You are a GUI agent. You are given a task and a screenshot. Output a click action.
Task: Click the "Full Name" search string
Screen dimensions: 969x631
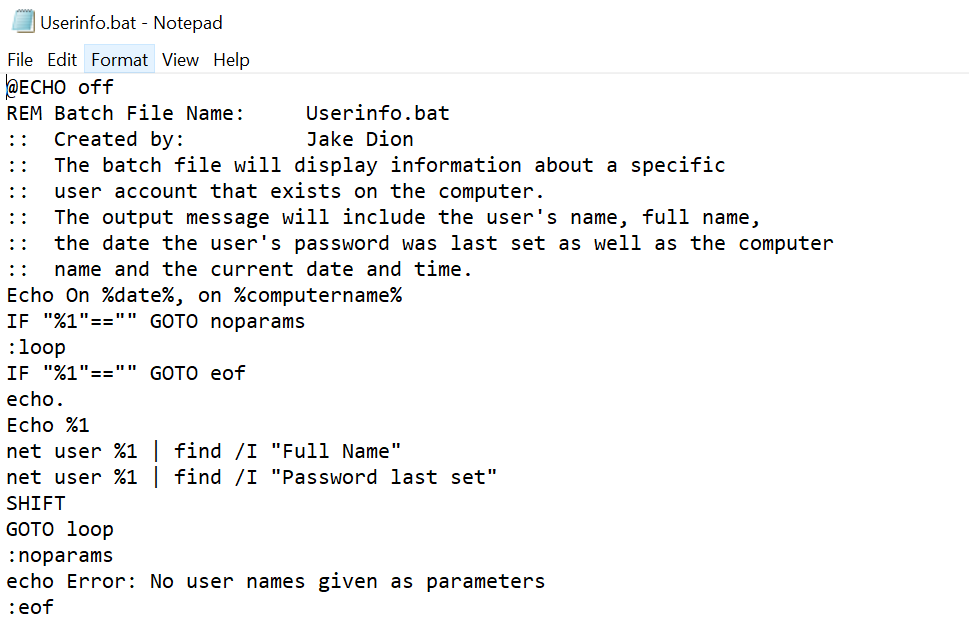click(x=336, y=451)
